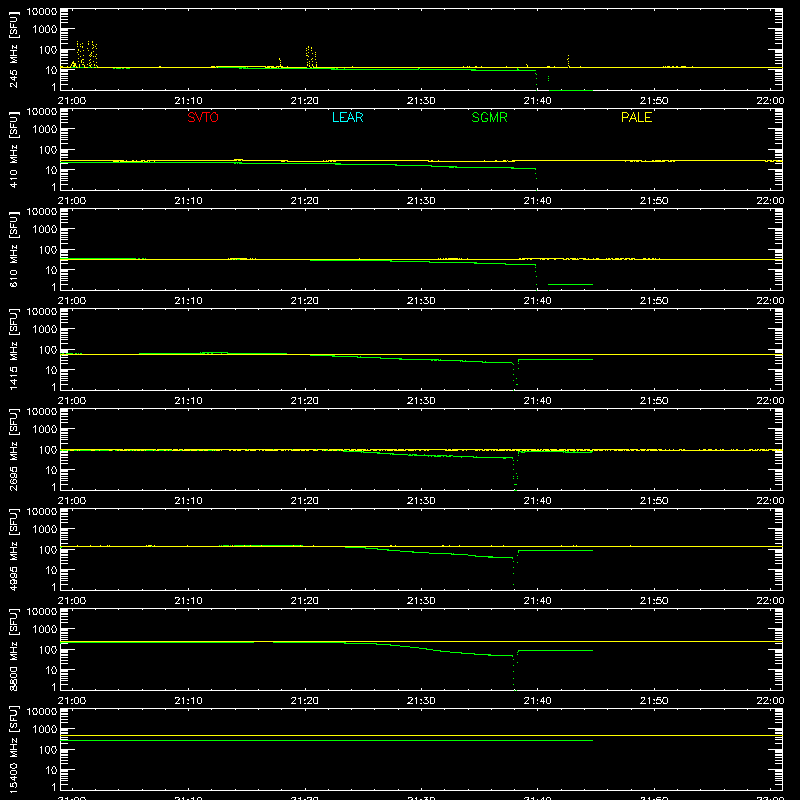Click the green SGMR drop near 21:40 at 610 MHz
The image size is (800, 800).
[536, 277]
